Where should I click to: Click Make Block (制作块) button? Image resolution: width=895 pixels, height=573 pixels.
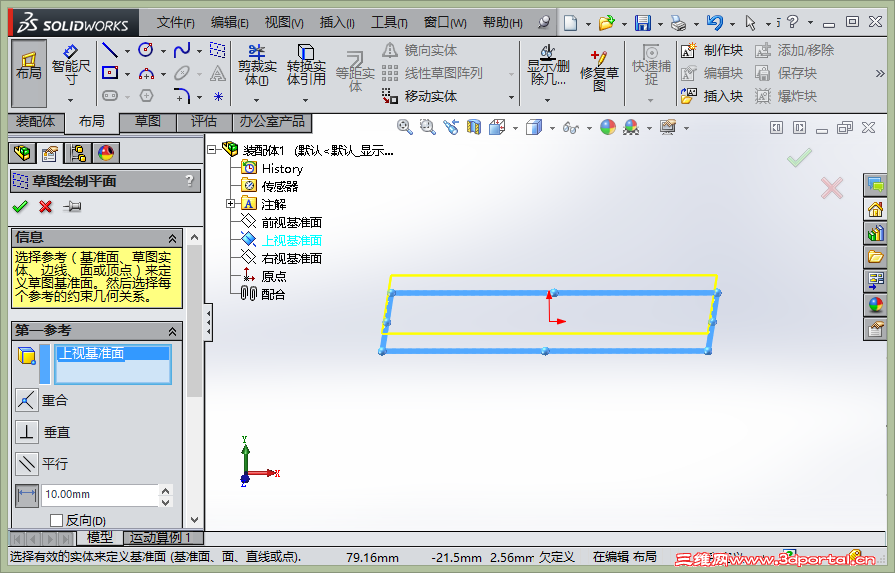pyautogui.click(x=712, y=50)
